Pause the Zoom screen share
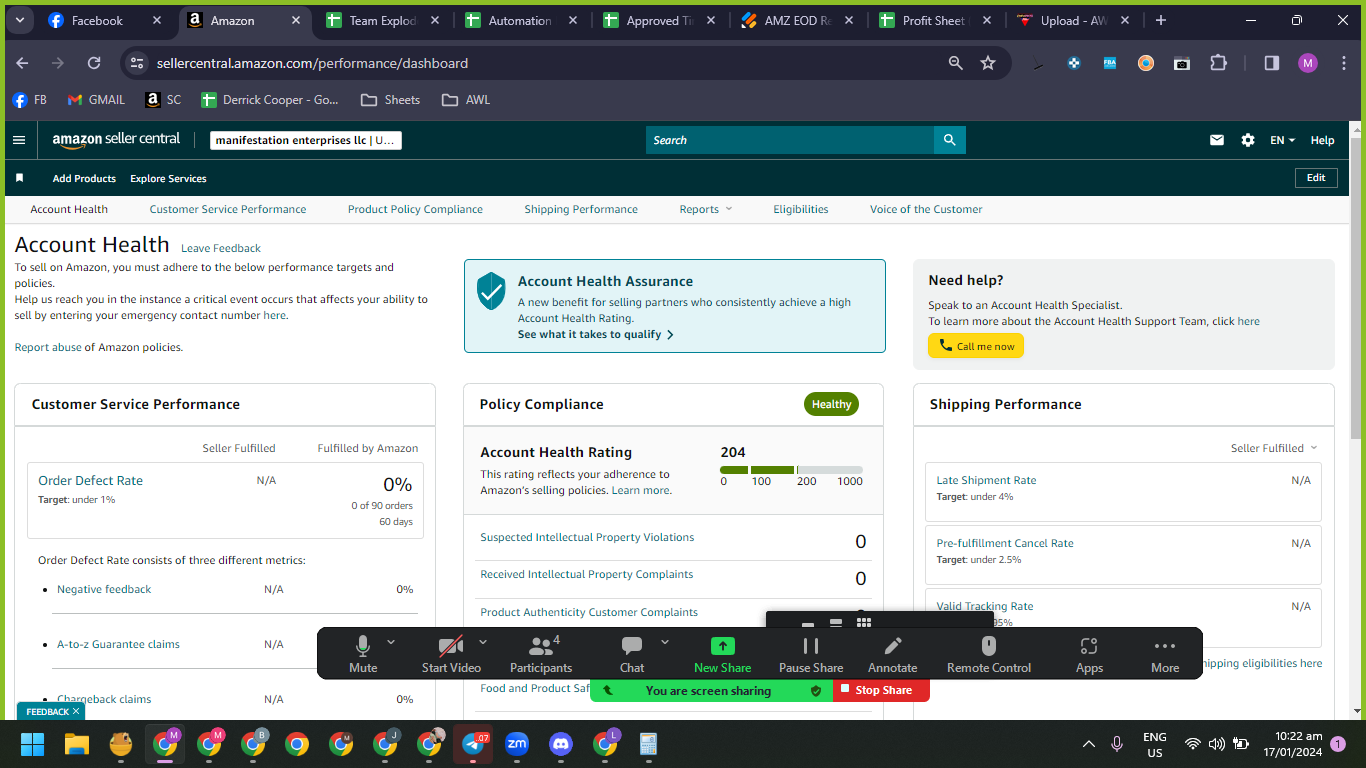1366x768 pixels. click(811, 655)
